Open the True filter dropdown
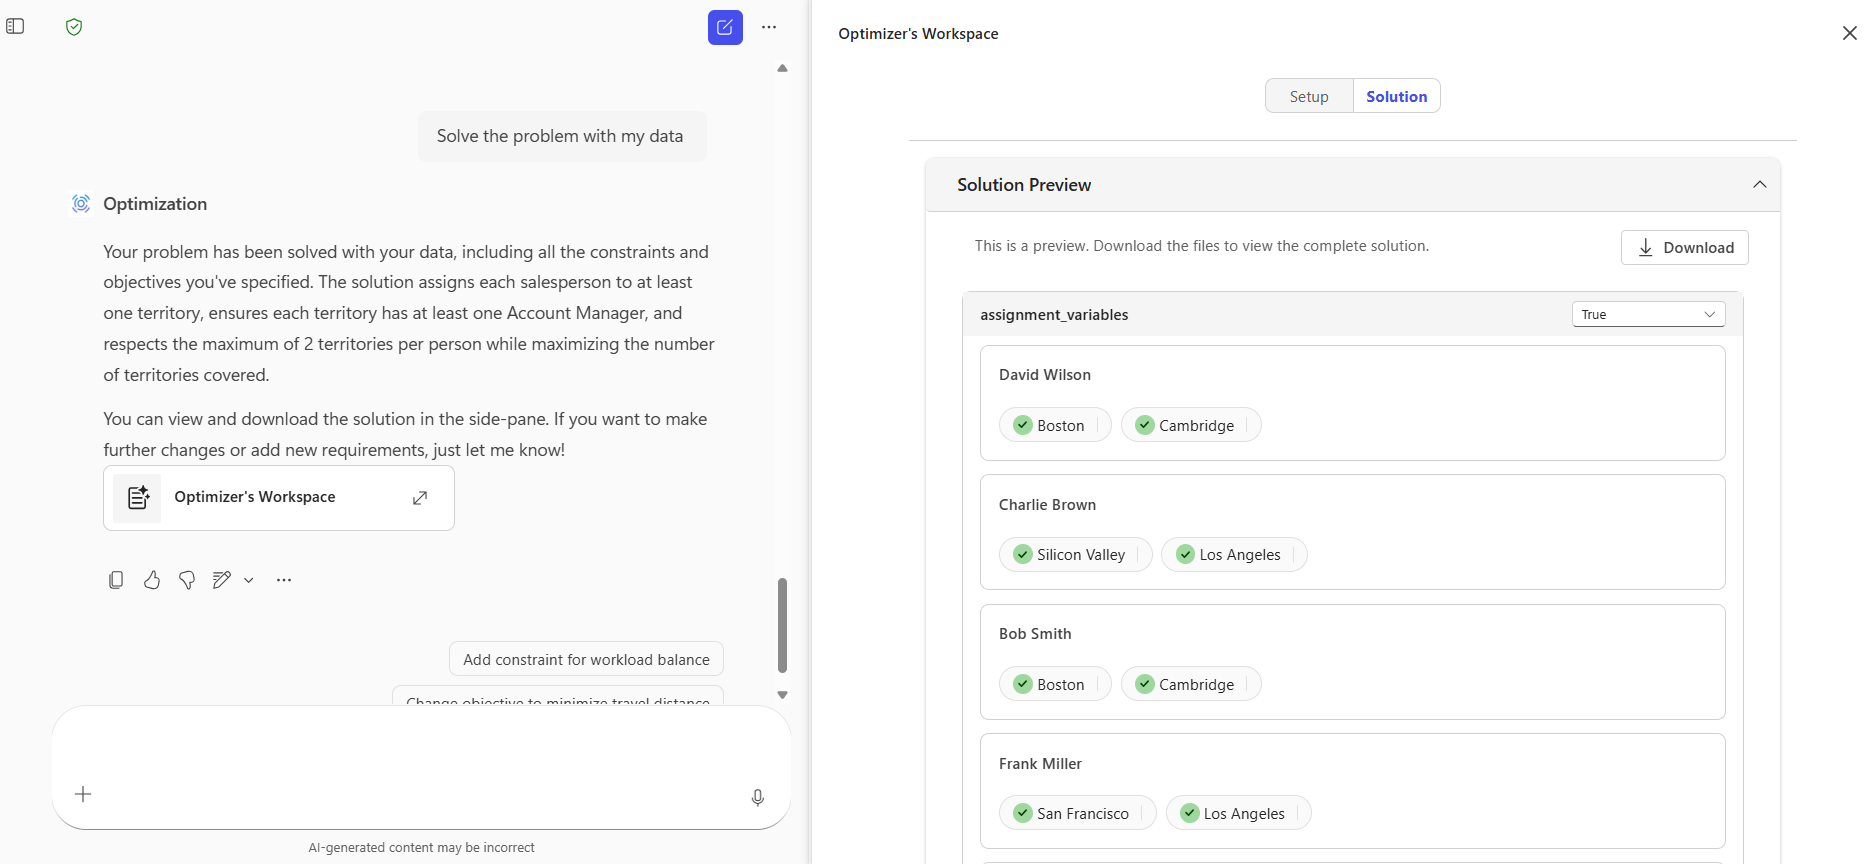The width and height of the screenshot is (1876, 864). [x=1648, y=314]
